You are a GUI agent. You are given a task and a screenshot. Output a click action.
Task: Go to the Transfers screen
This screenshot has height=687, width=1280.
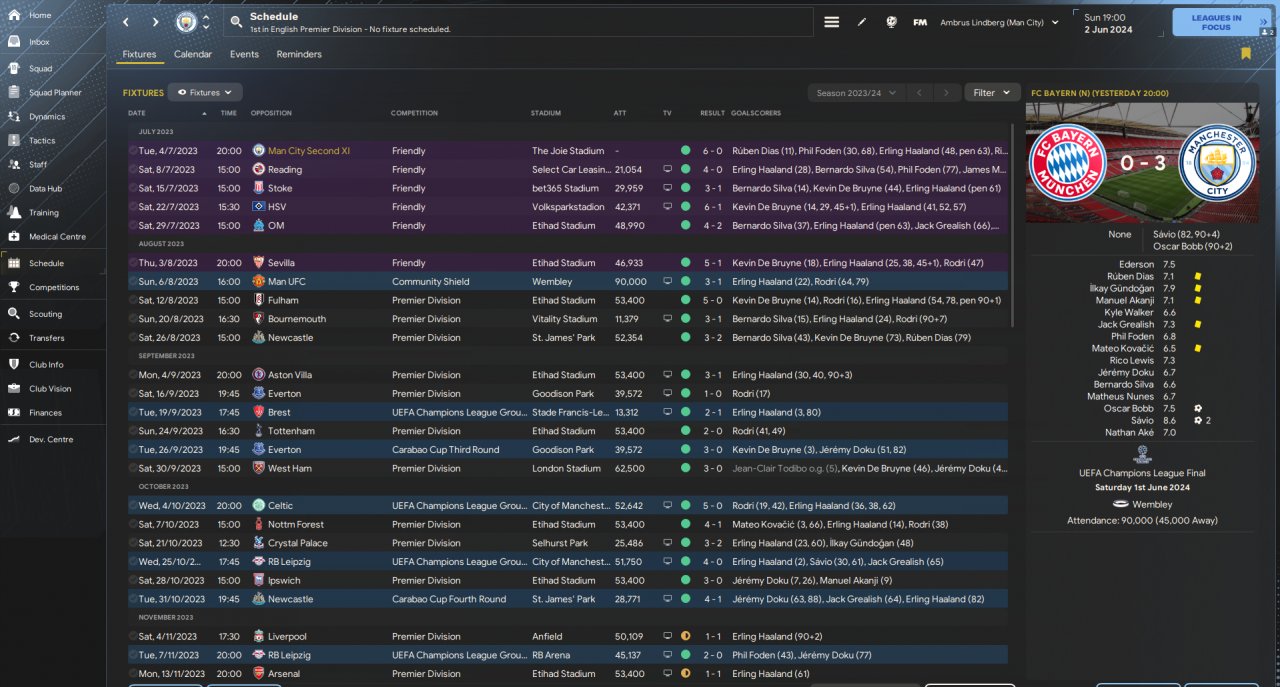[x=46, y=338]
